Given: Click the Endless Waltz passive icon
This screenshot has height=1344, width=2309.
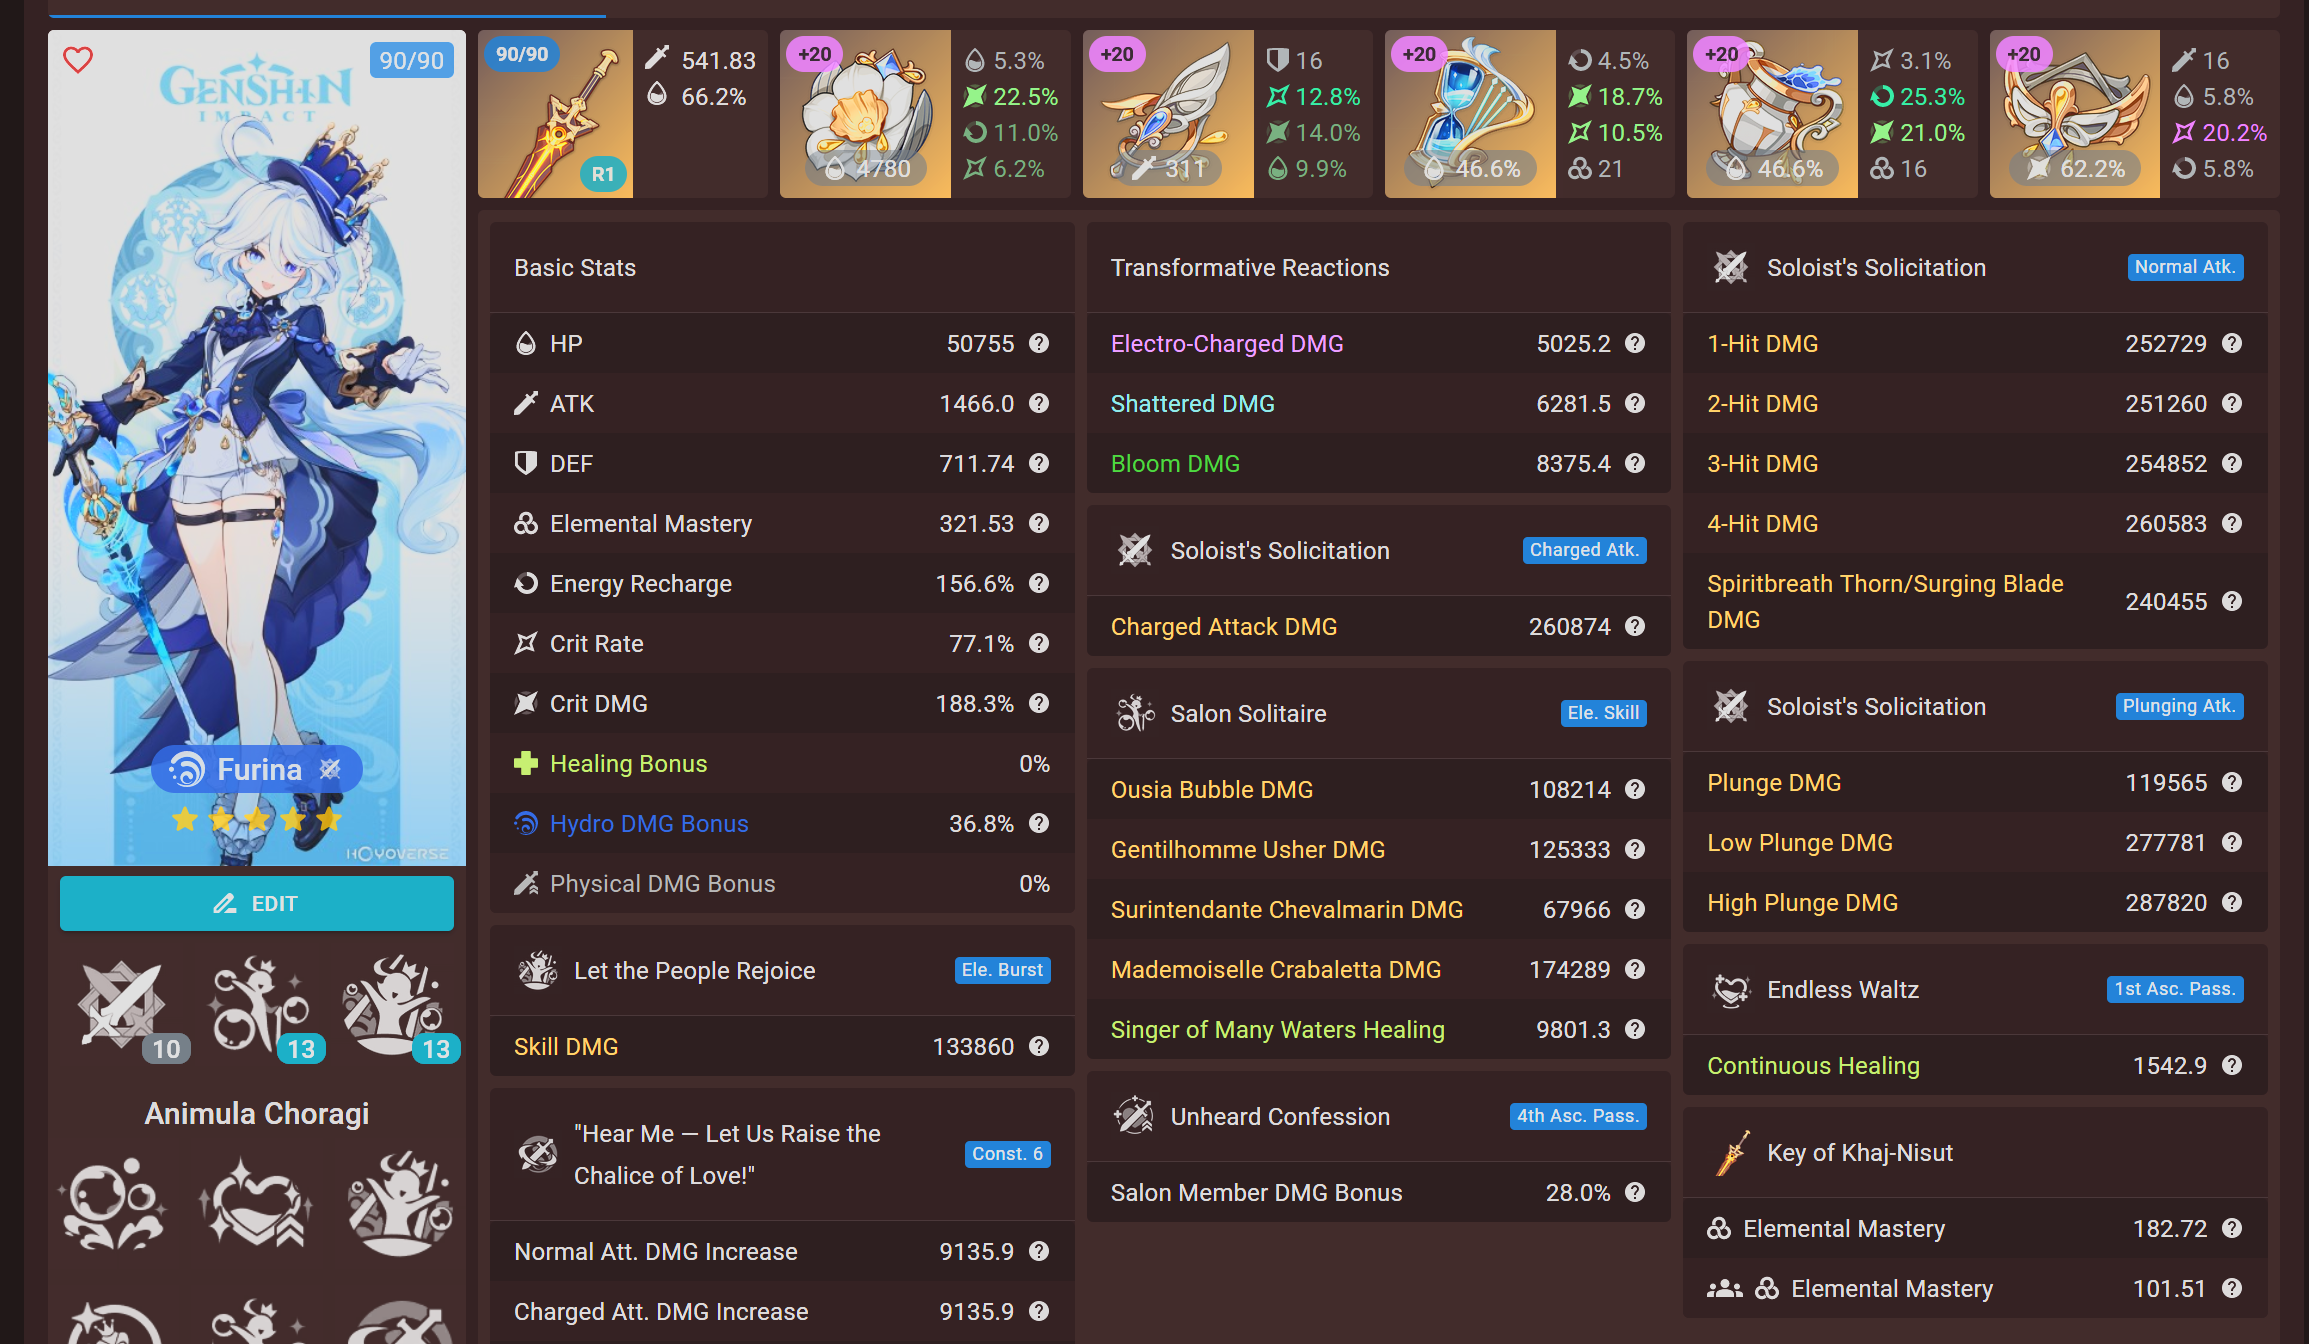Looking at the screenshot, I should pyautogui.click(x=1731, y=989).
